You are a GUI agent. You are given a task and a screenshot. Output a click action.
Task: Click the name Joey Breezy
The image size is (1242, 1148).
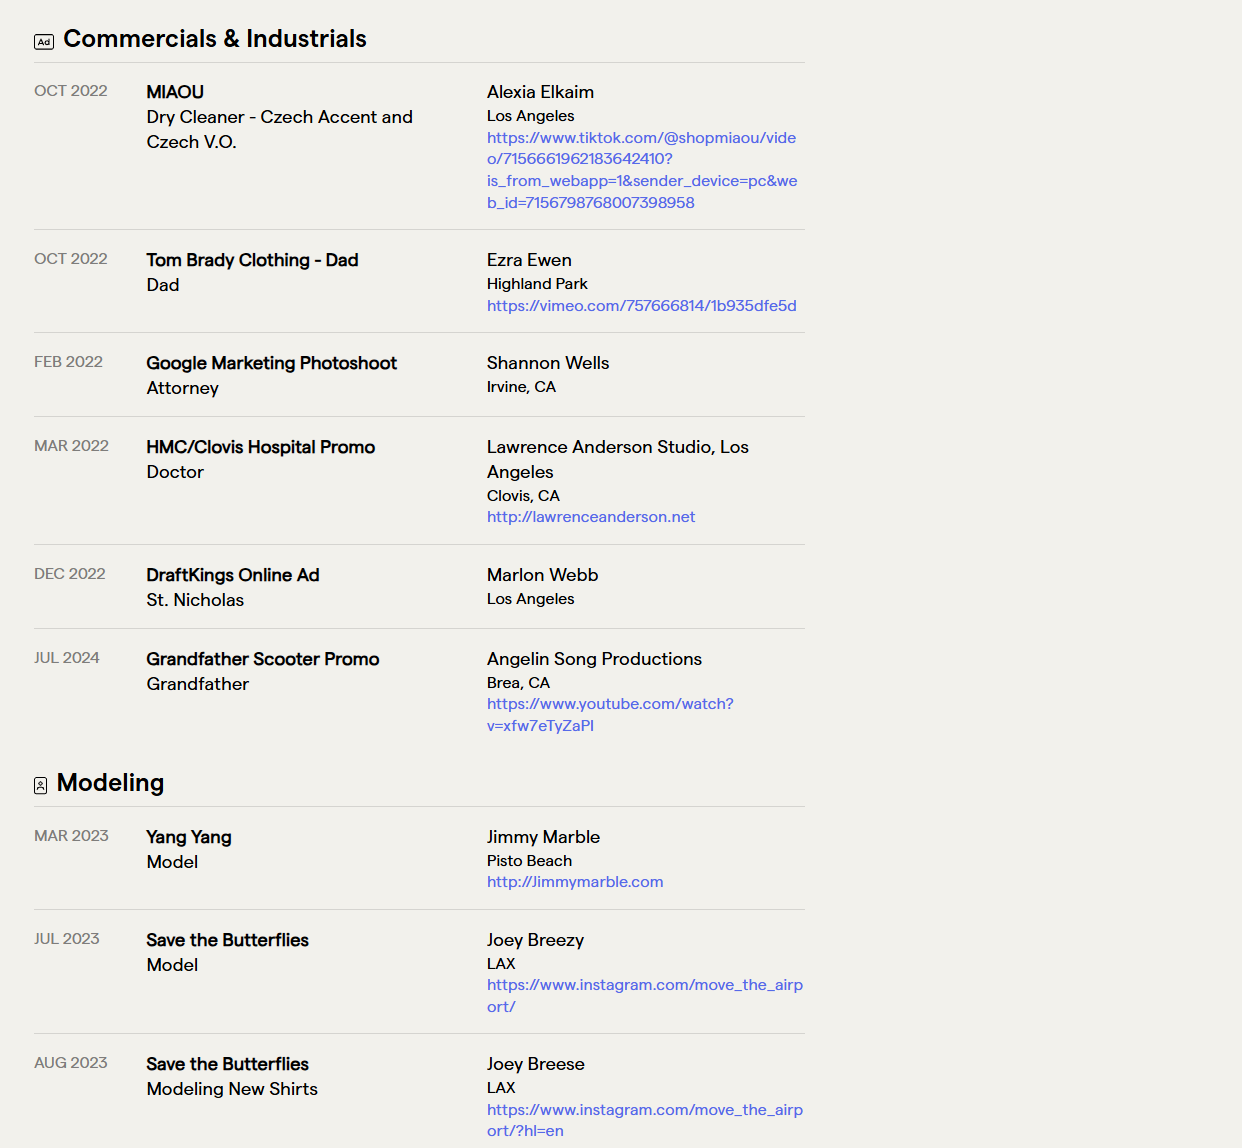[x=536, y=940]
